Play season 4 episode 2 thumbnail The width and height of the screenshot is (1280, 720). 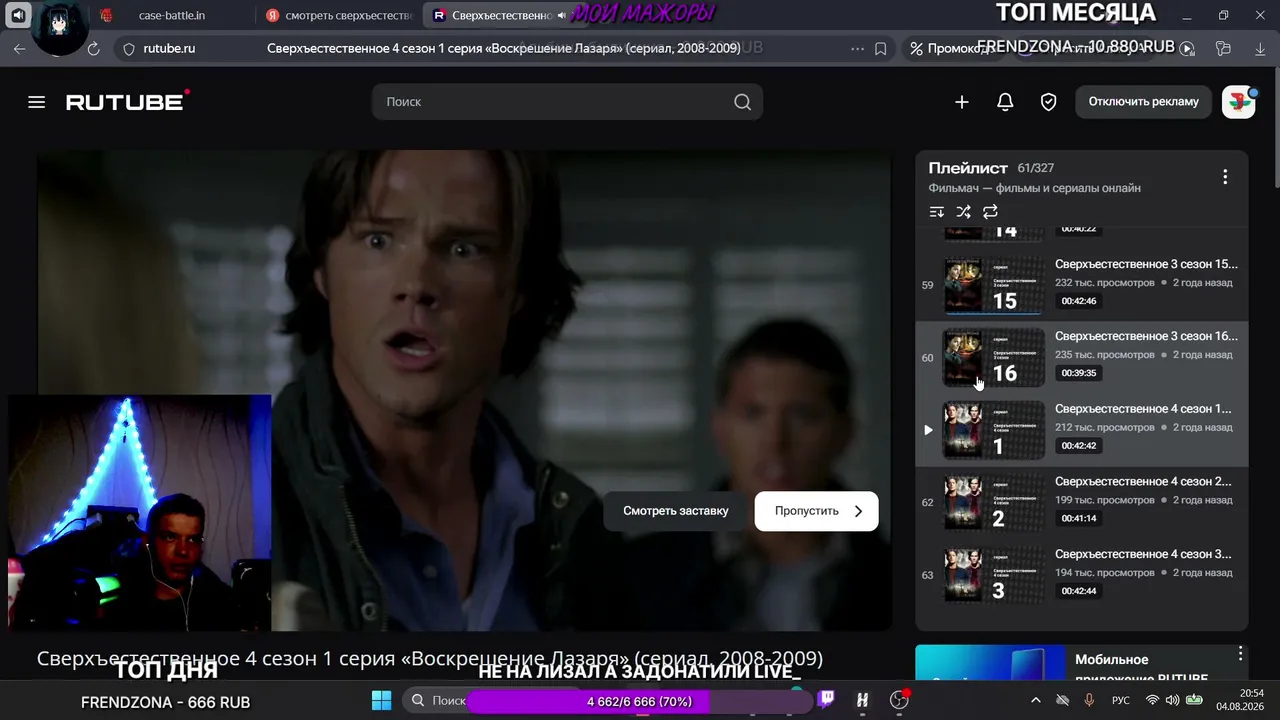(994, 503)
